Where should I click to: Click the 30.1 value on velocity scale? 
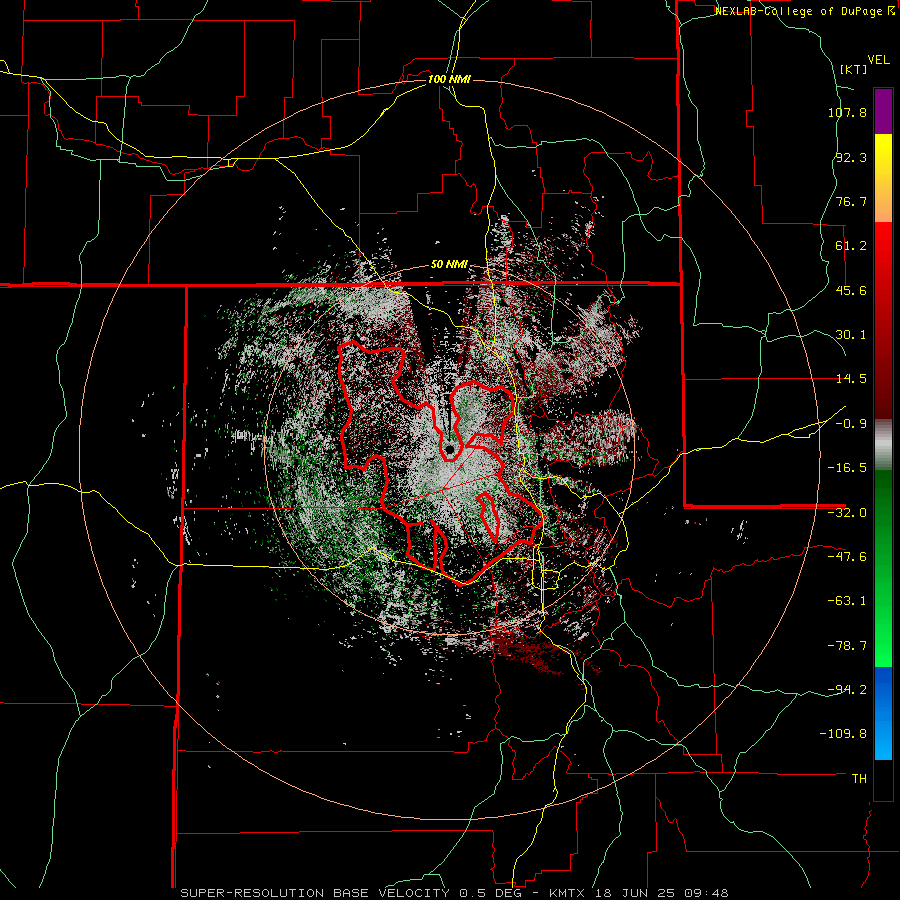click(851, 335)
